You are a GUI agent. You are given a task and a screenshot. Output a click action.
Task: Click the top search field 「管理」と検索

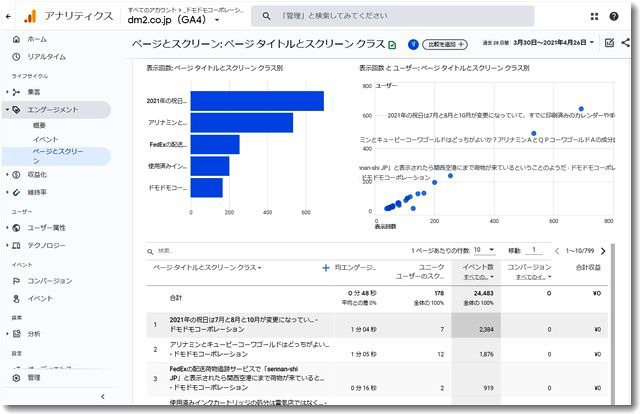click(x=392, y=16)
